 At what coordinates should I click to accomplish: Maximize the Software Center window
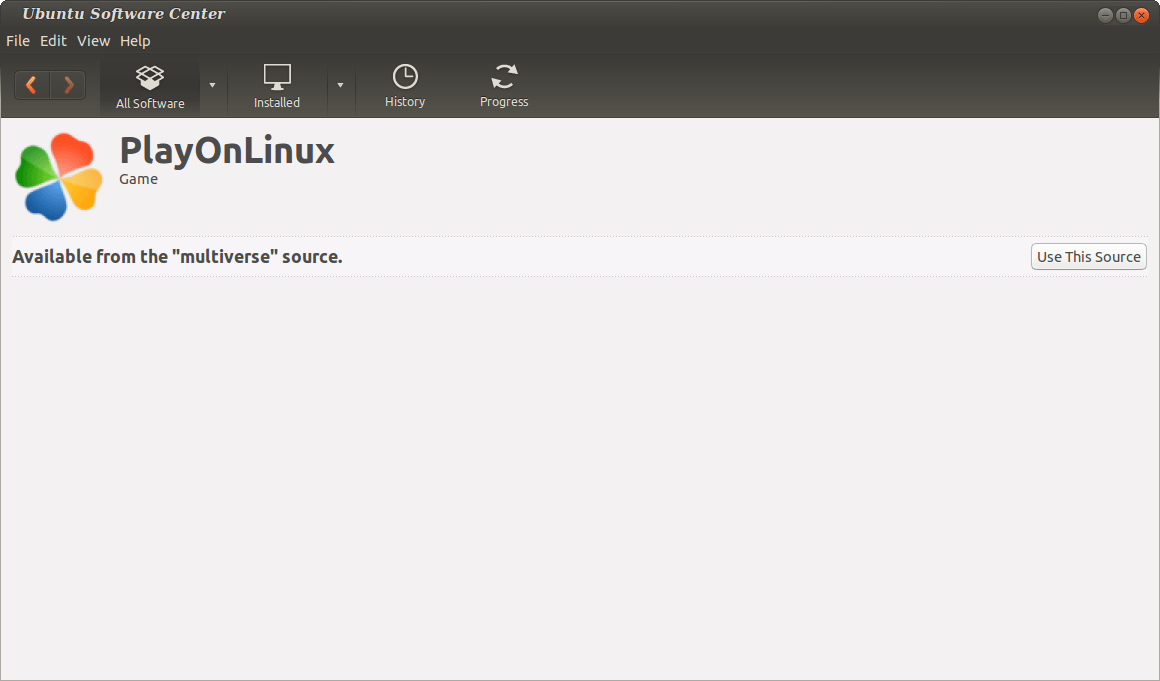1123,15
